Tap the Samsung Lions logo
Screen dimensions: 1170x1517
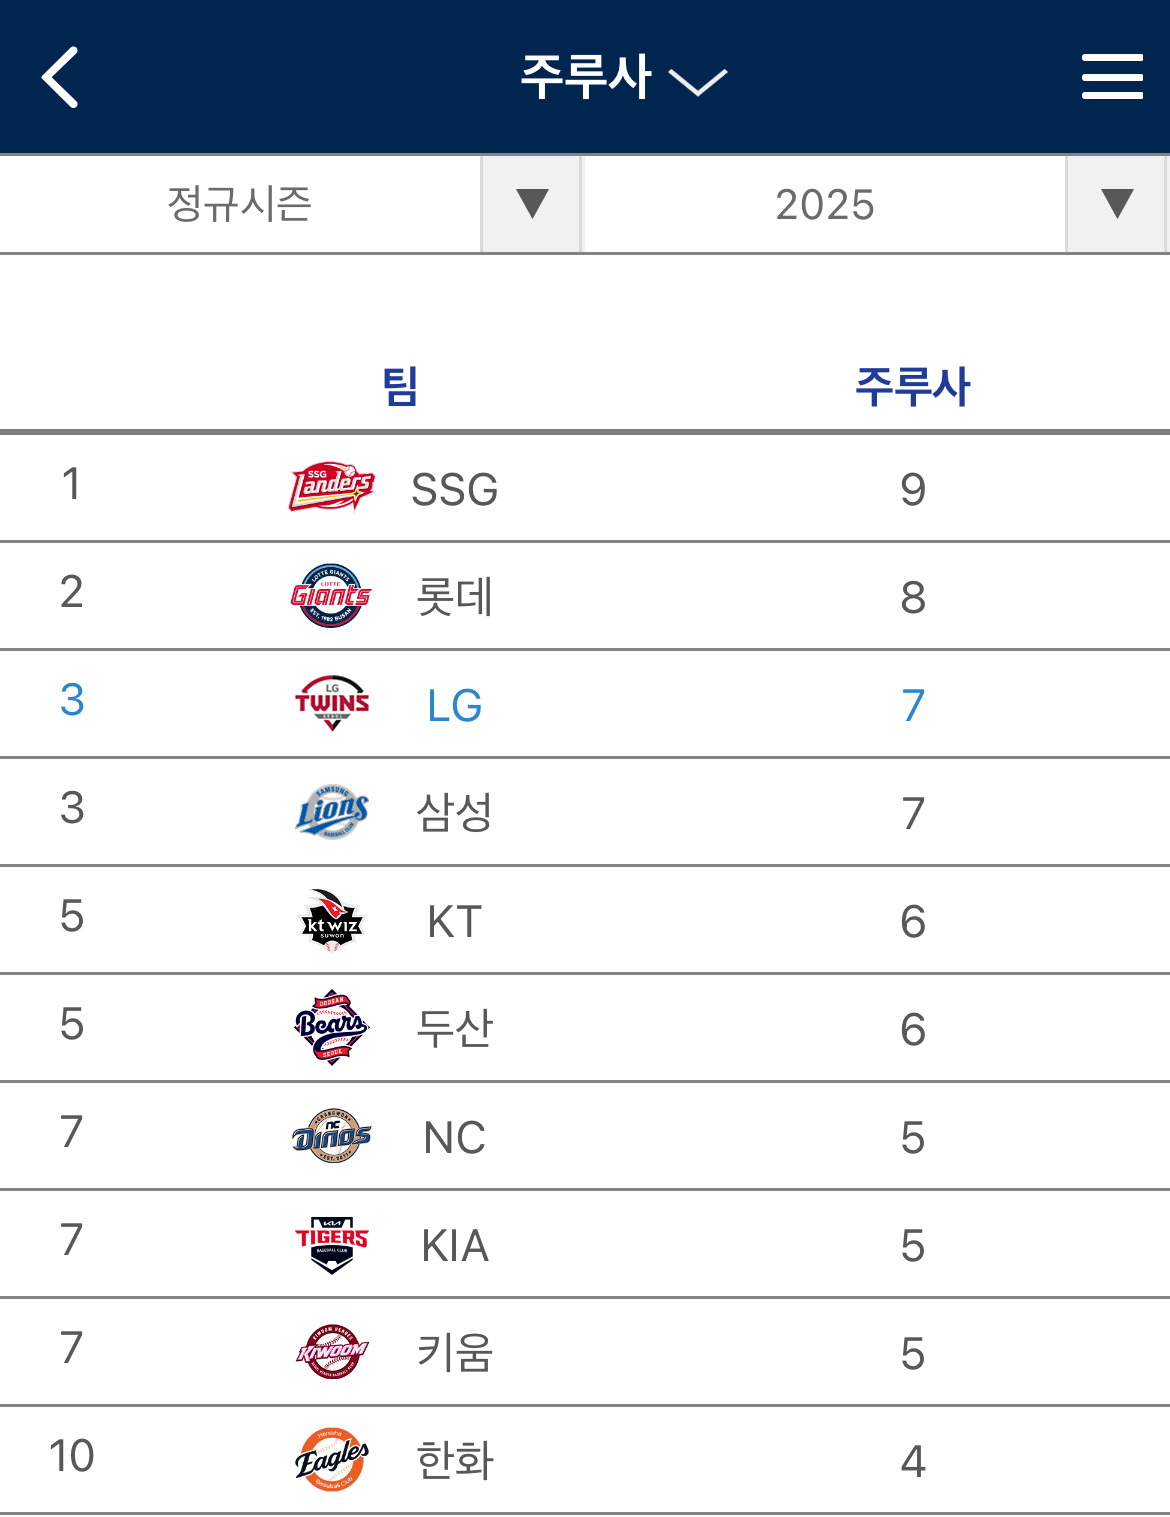tap(332, 811)
